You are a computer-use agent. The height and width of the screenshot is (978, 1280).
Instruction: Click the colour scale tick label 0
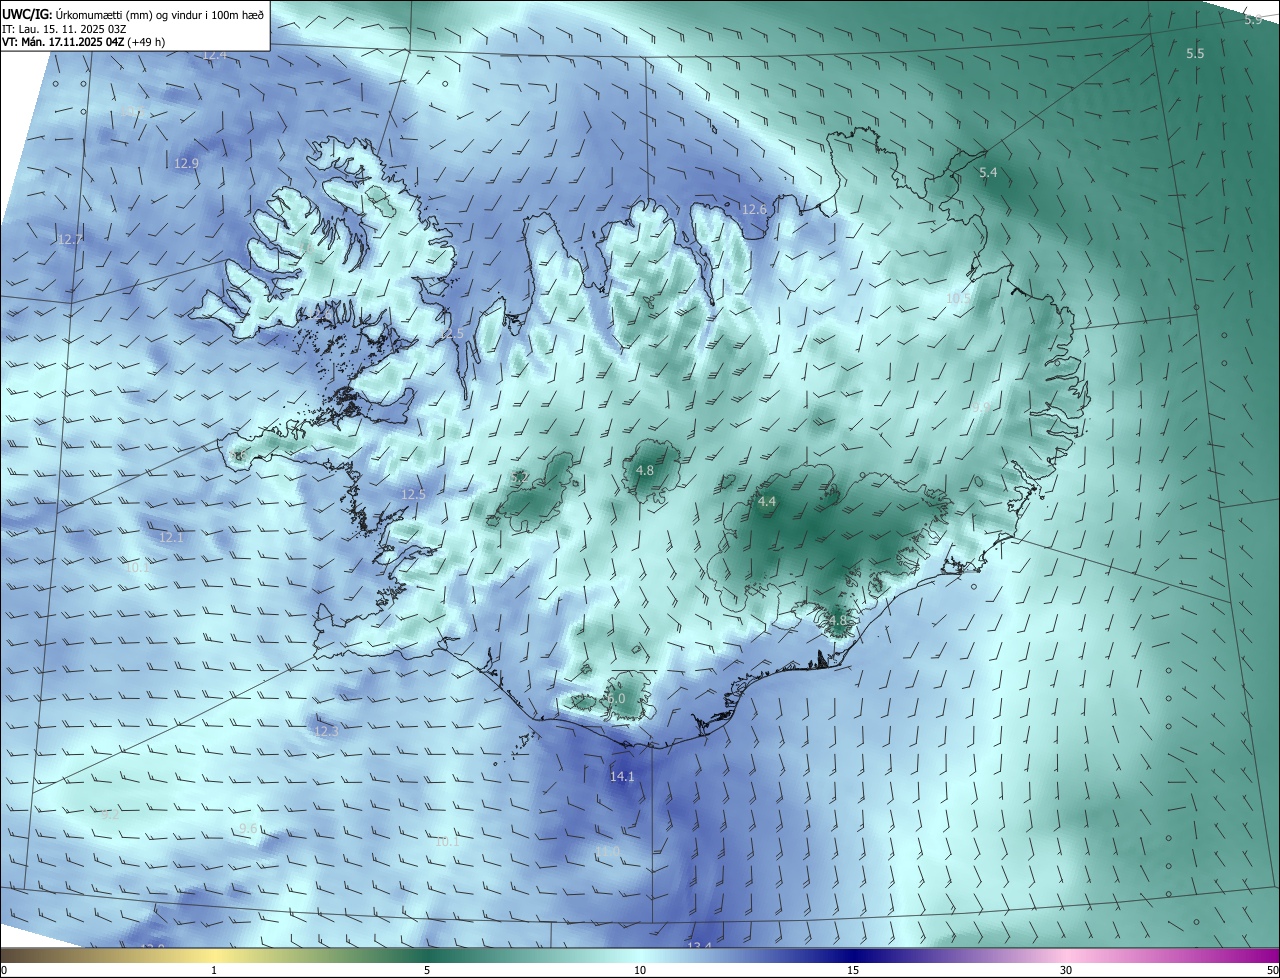tap(4, 970)
